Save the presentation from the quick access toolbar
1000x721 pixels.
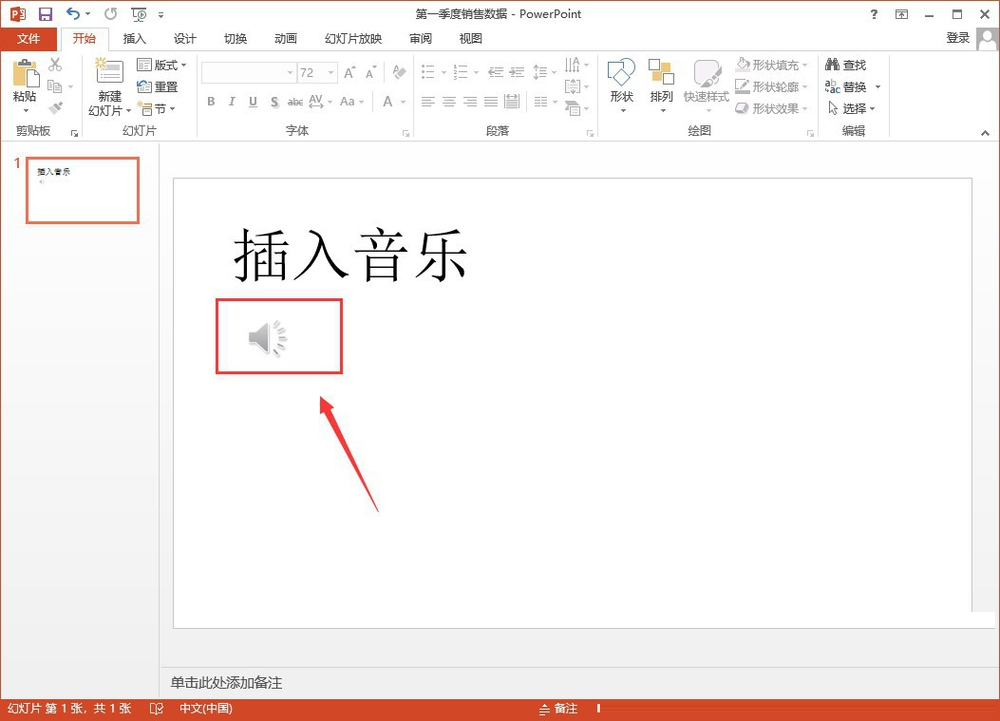coord(45,14)
